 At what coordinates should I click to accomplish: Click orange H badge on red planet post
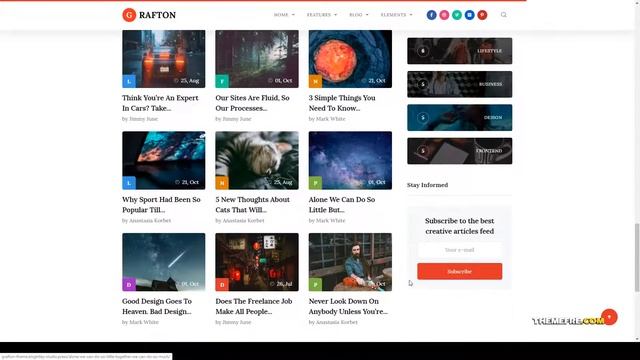[315, 81]
